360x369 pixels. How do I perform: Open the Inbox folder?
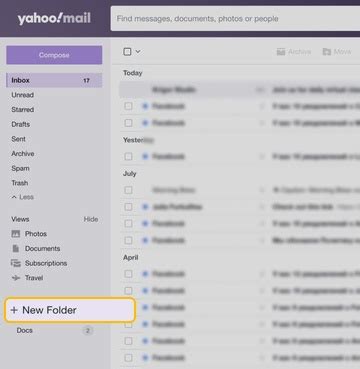(54, 80)
